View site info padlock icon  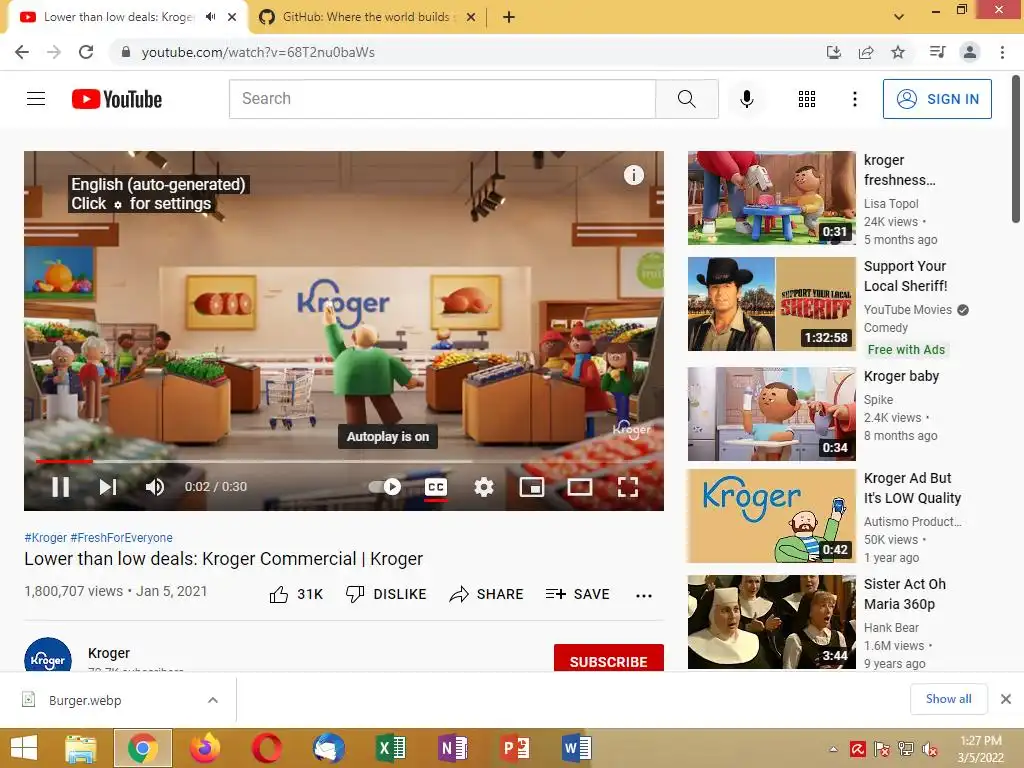point(125,52)
